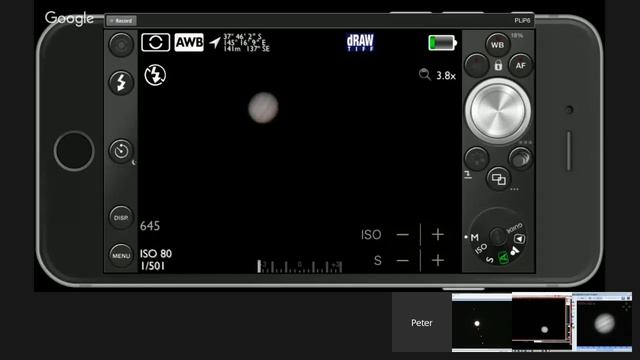
Task: Set mode dial to S
Action: coord(490,259)
